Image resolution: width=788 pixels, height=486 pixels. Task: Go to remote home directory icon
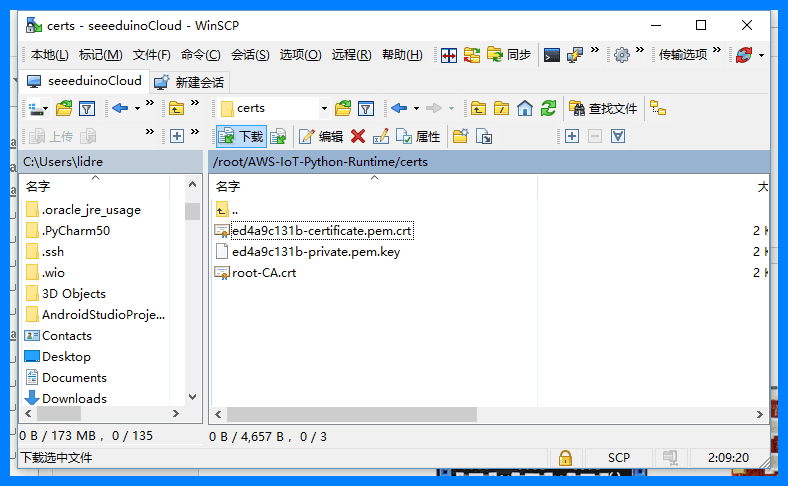click(x=525, y=108)
